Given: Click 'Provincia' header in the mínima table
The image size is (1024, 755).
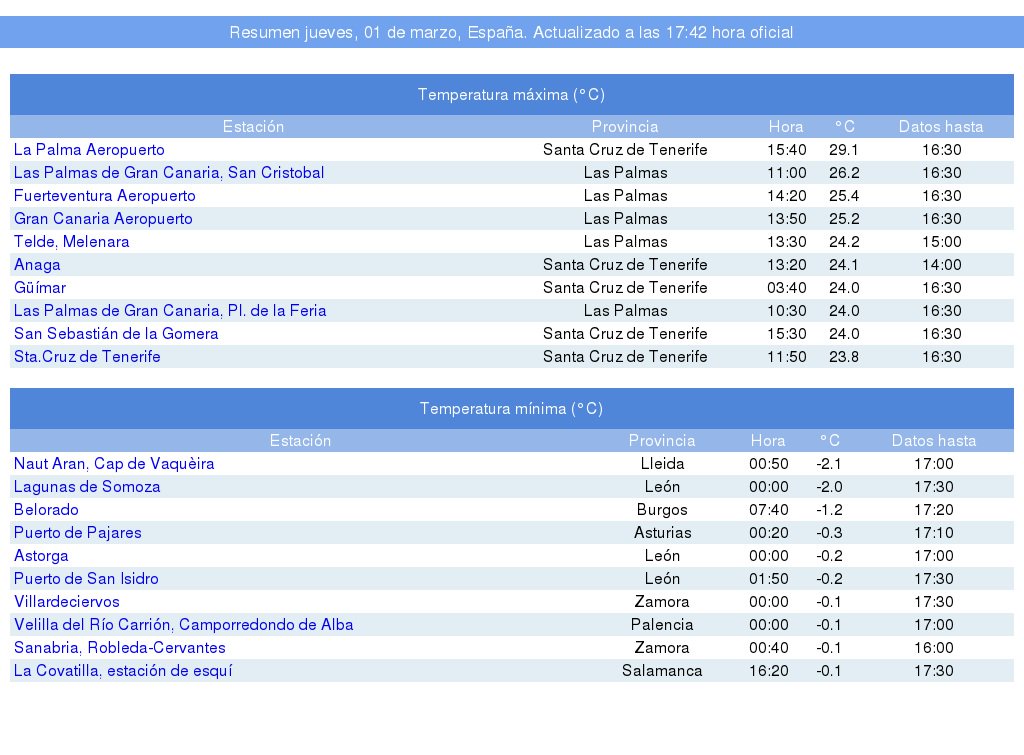Looking at the screenshot, I should click(x=662, y=441).
